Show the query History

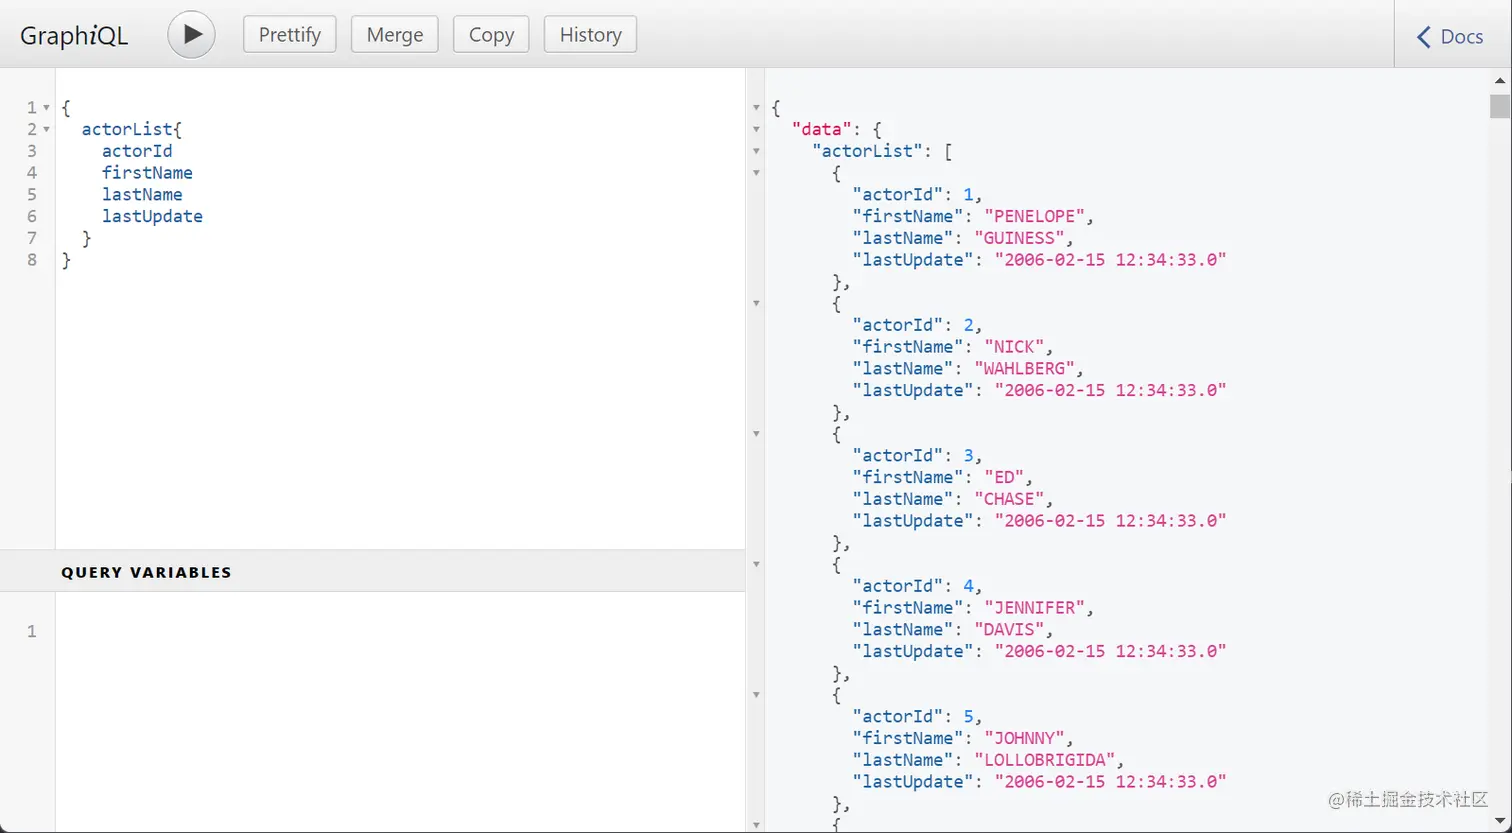590,35
